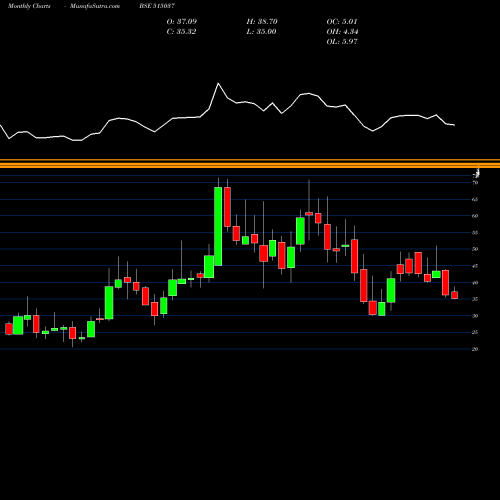Click the 65 price axis label
500x500 pixels.
point(475,199)
